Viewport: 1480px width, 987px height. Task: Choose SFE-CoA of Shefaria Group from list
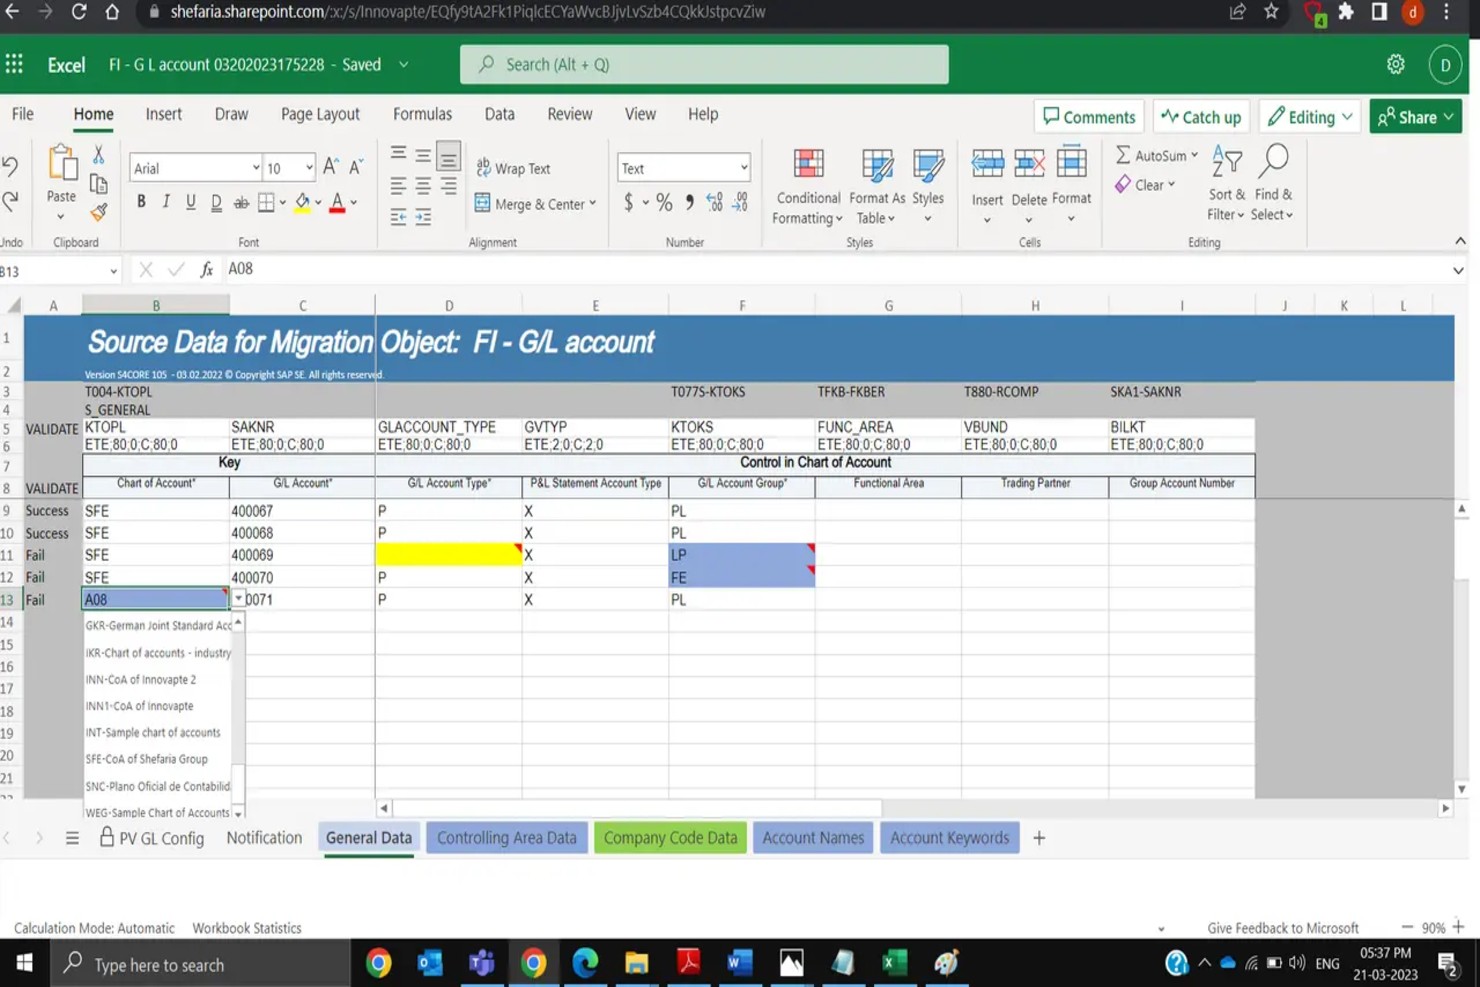(x=147, y=759)
